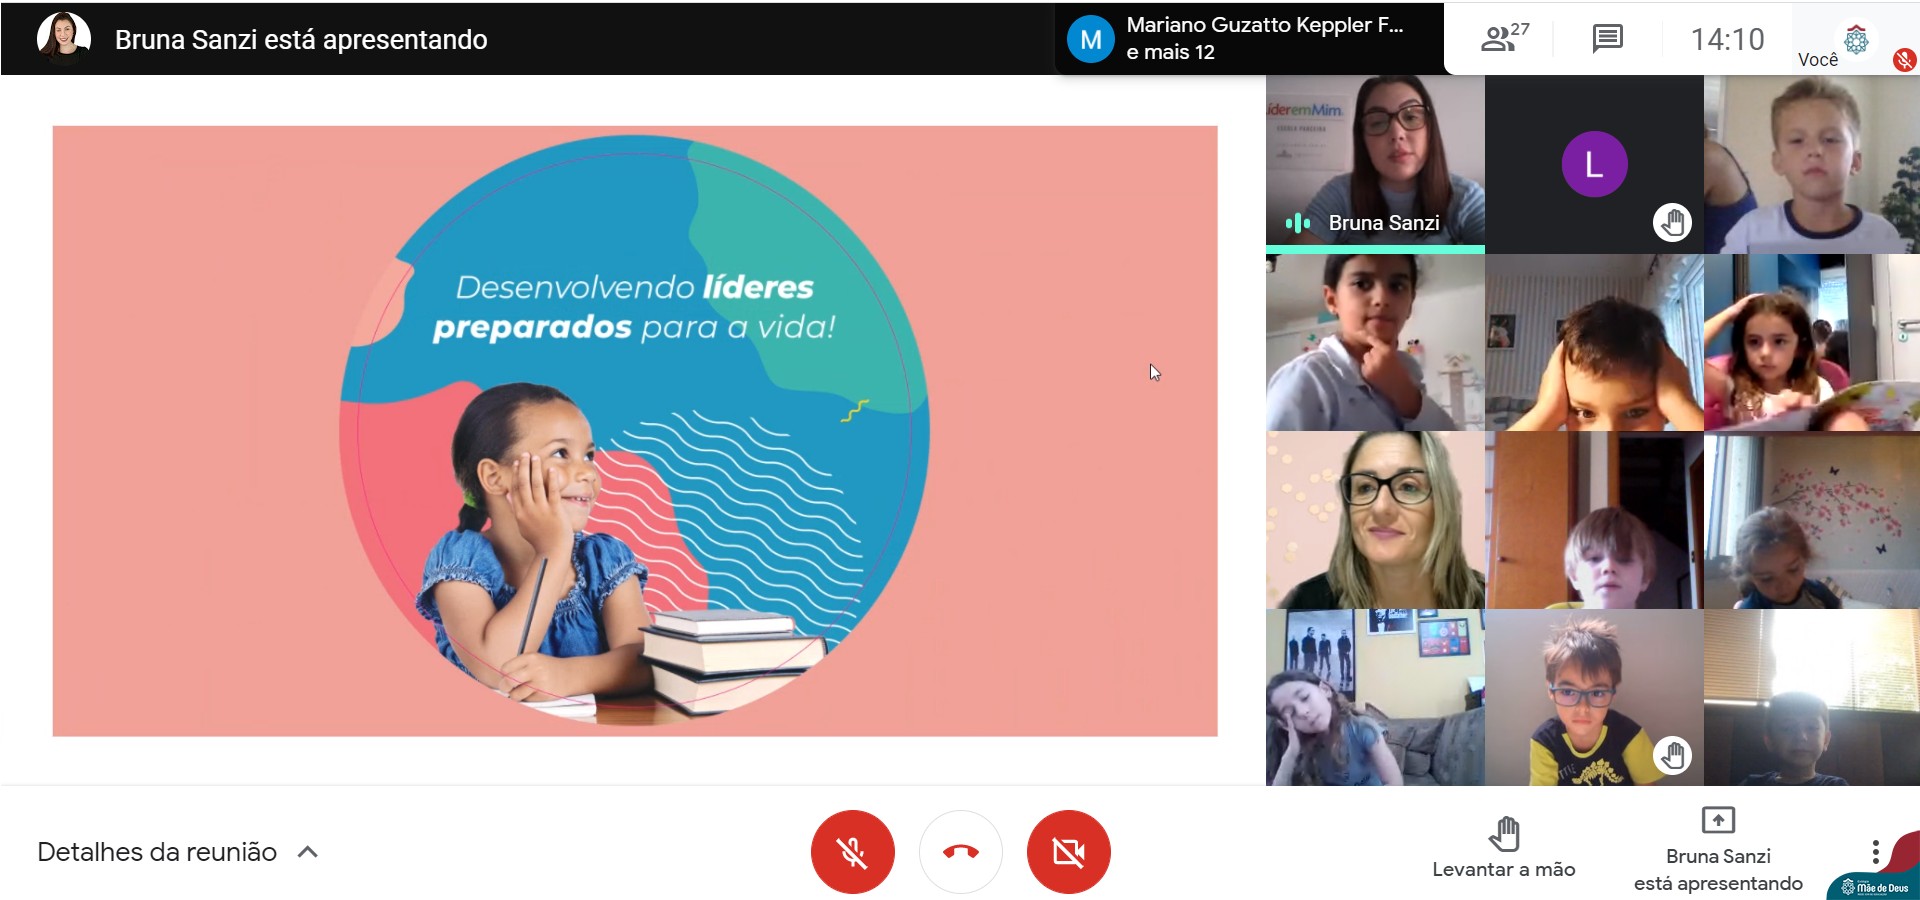Click the Você self-view avatar
This screenshot has width=1920, height=900.
(1856, 40)
